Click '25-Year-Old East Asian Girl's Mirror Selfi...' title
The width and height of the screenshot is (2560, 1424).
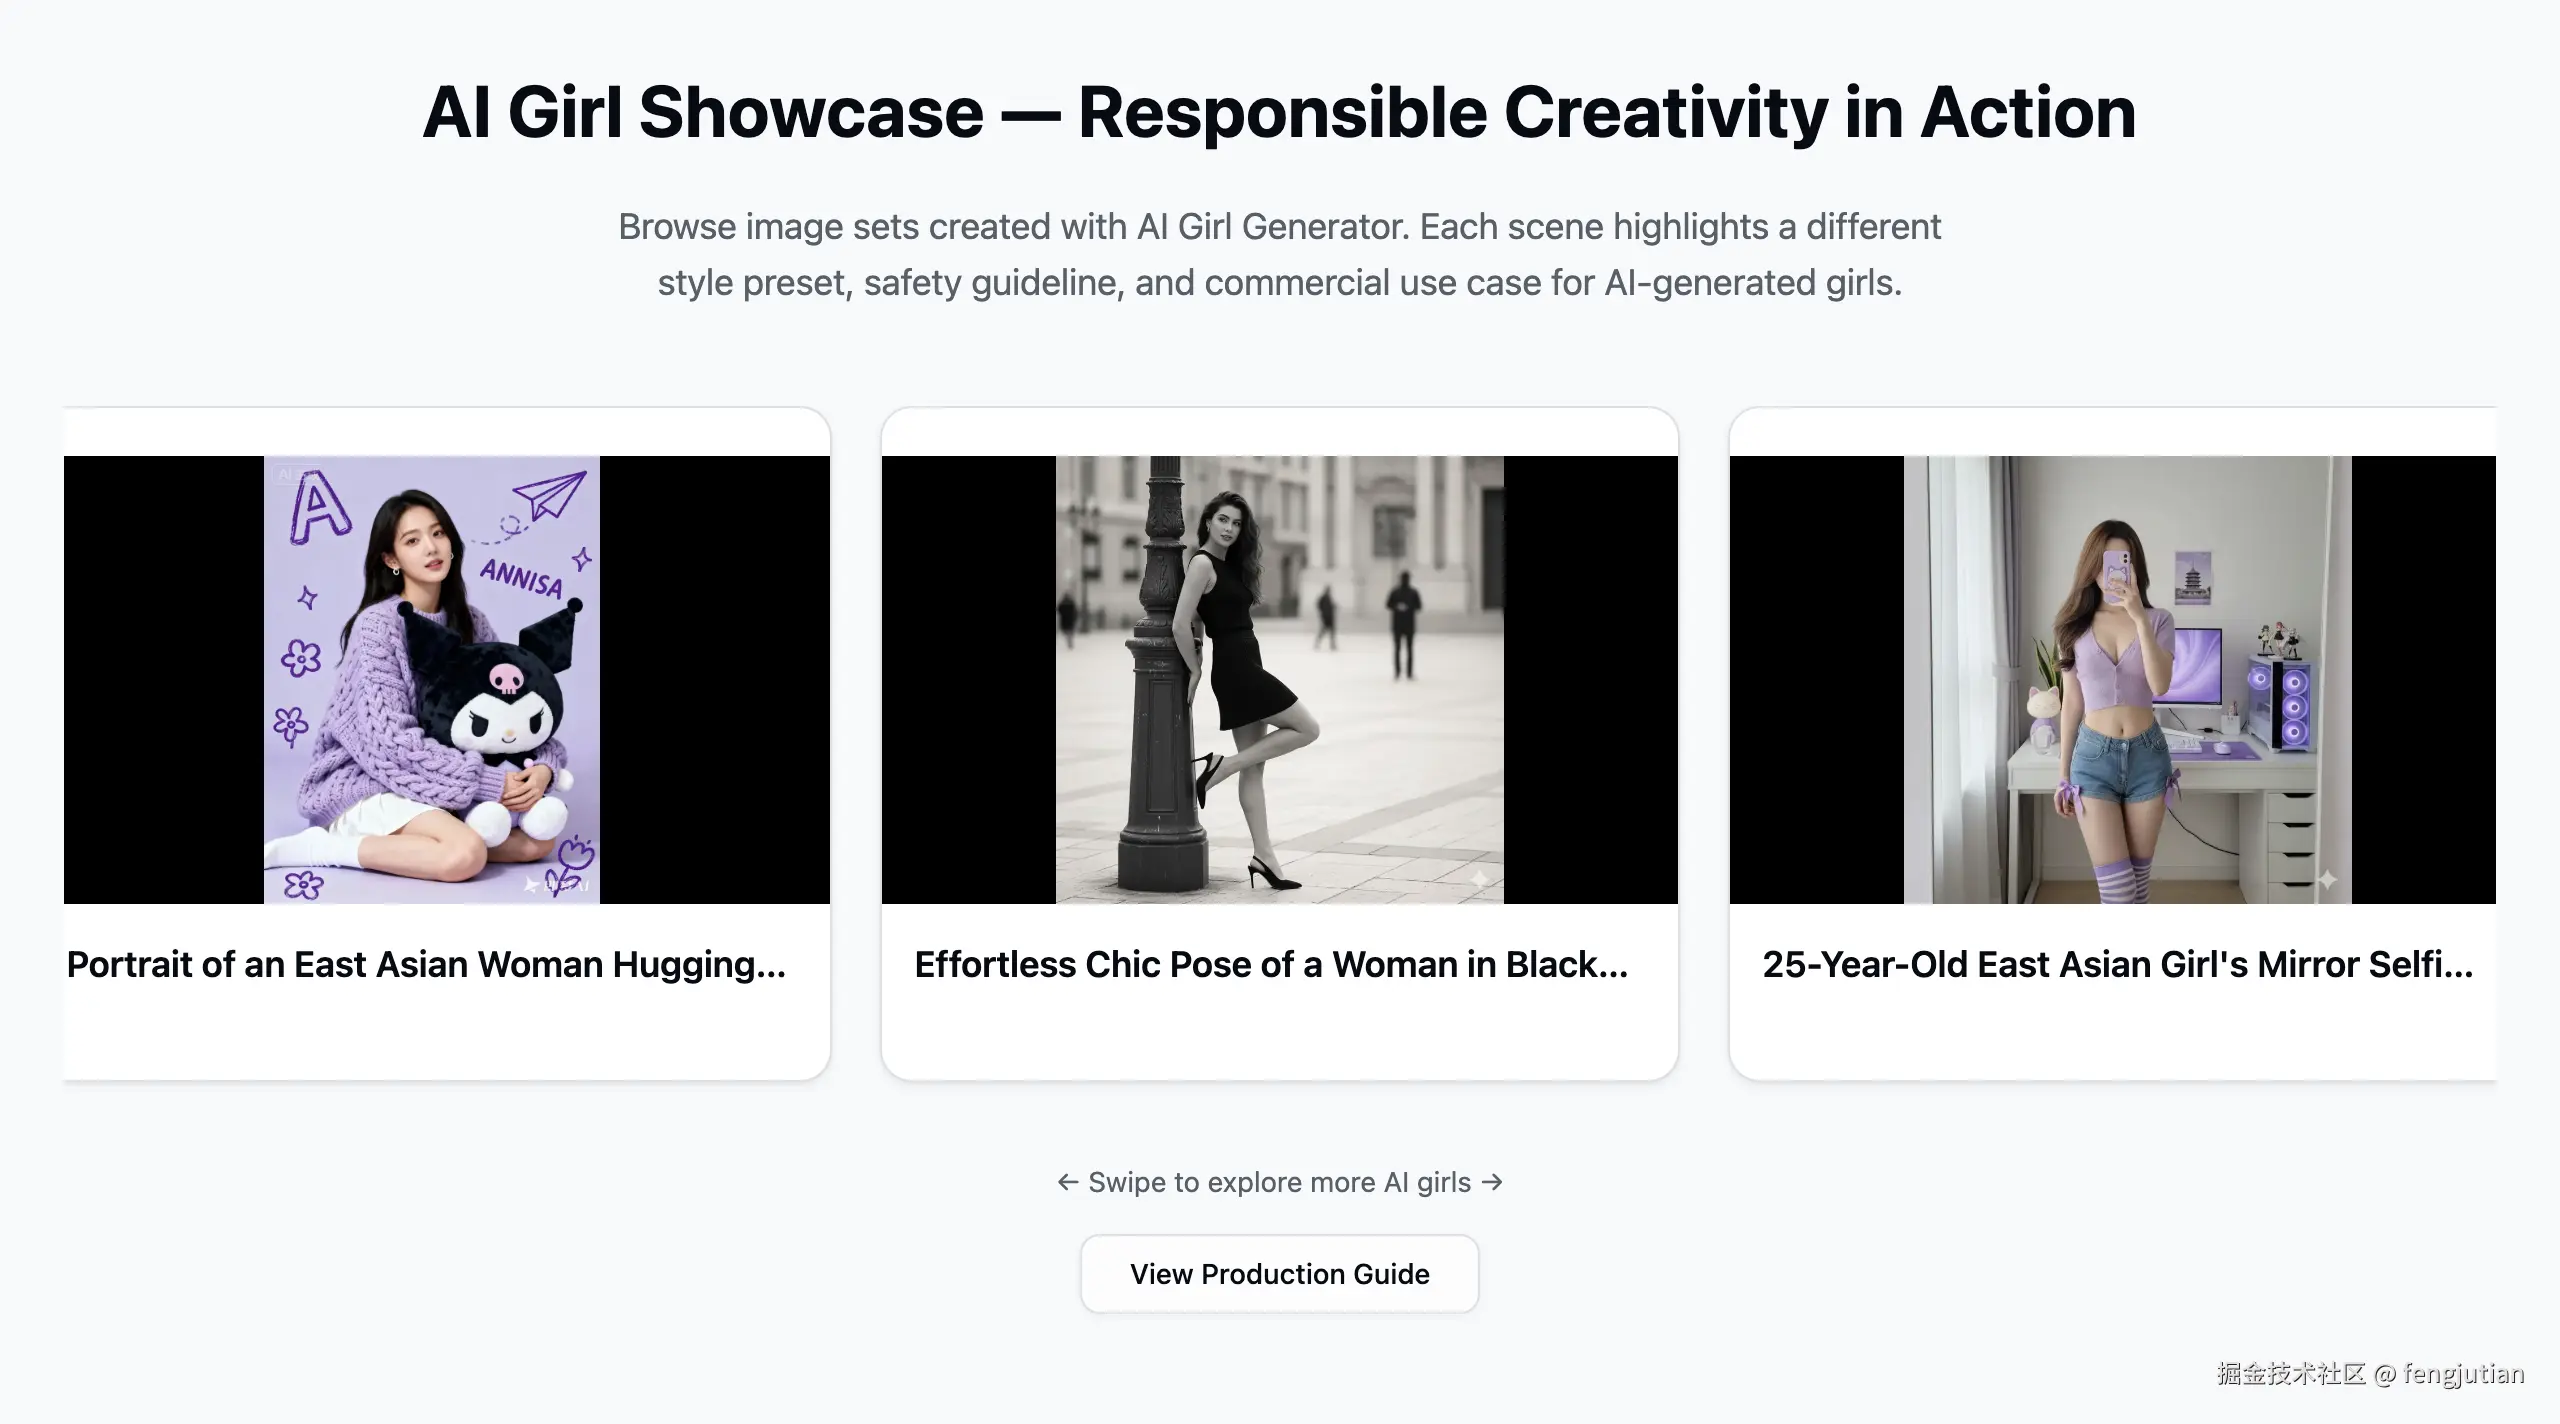[2117, 964]
